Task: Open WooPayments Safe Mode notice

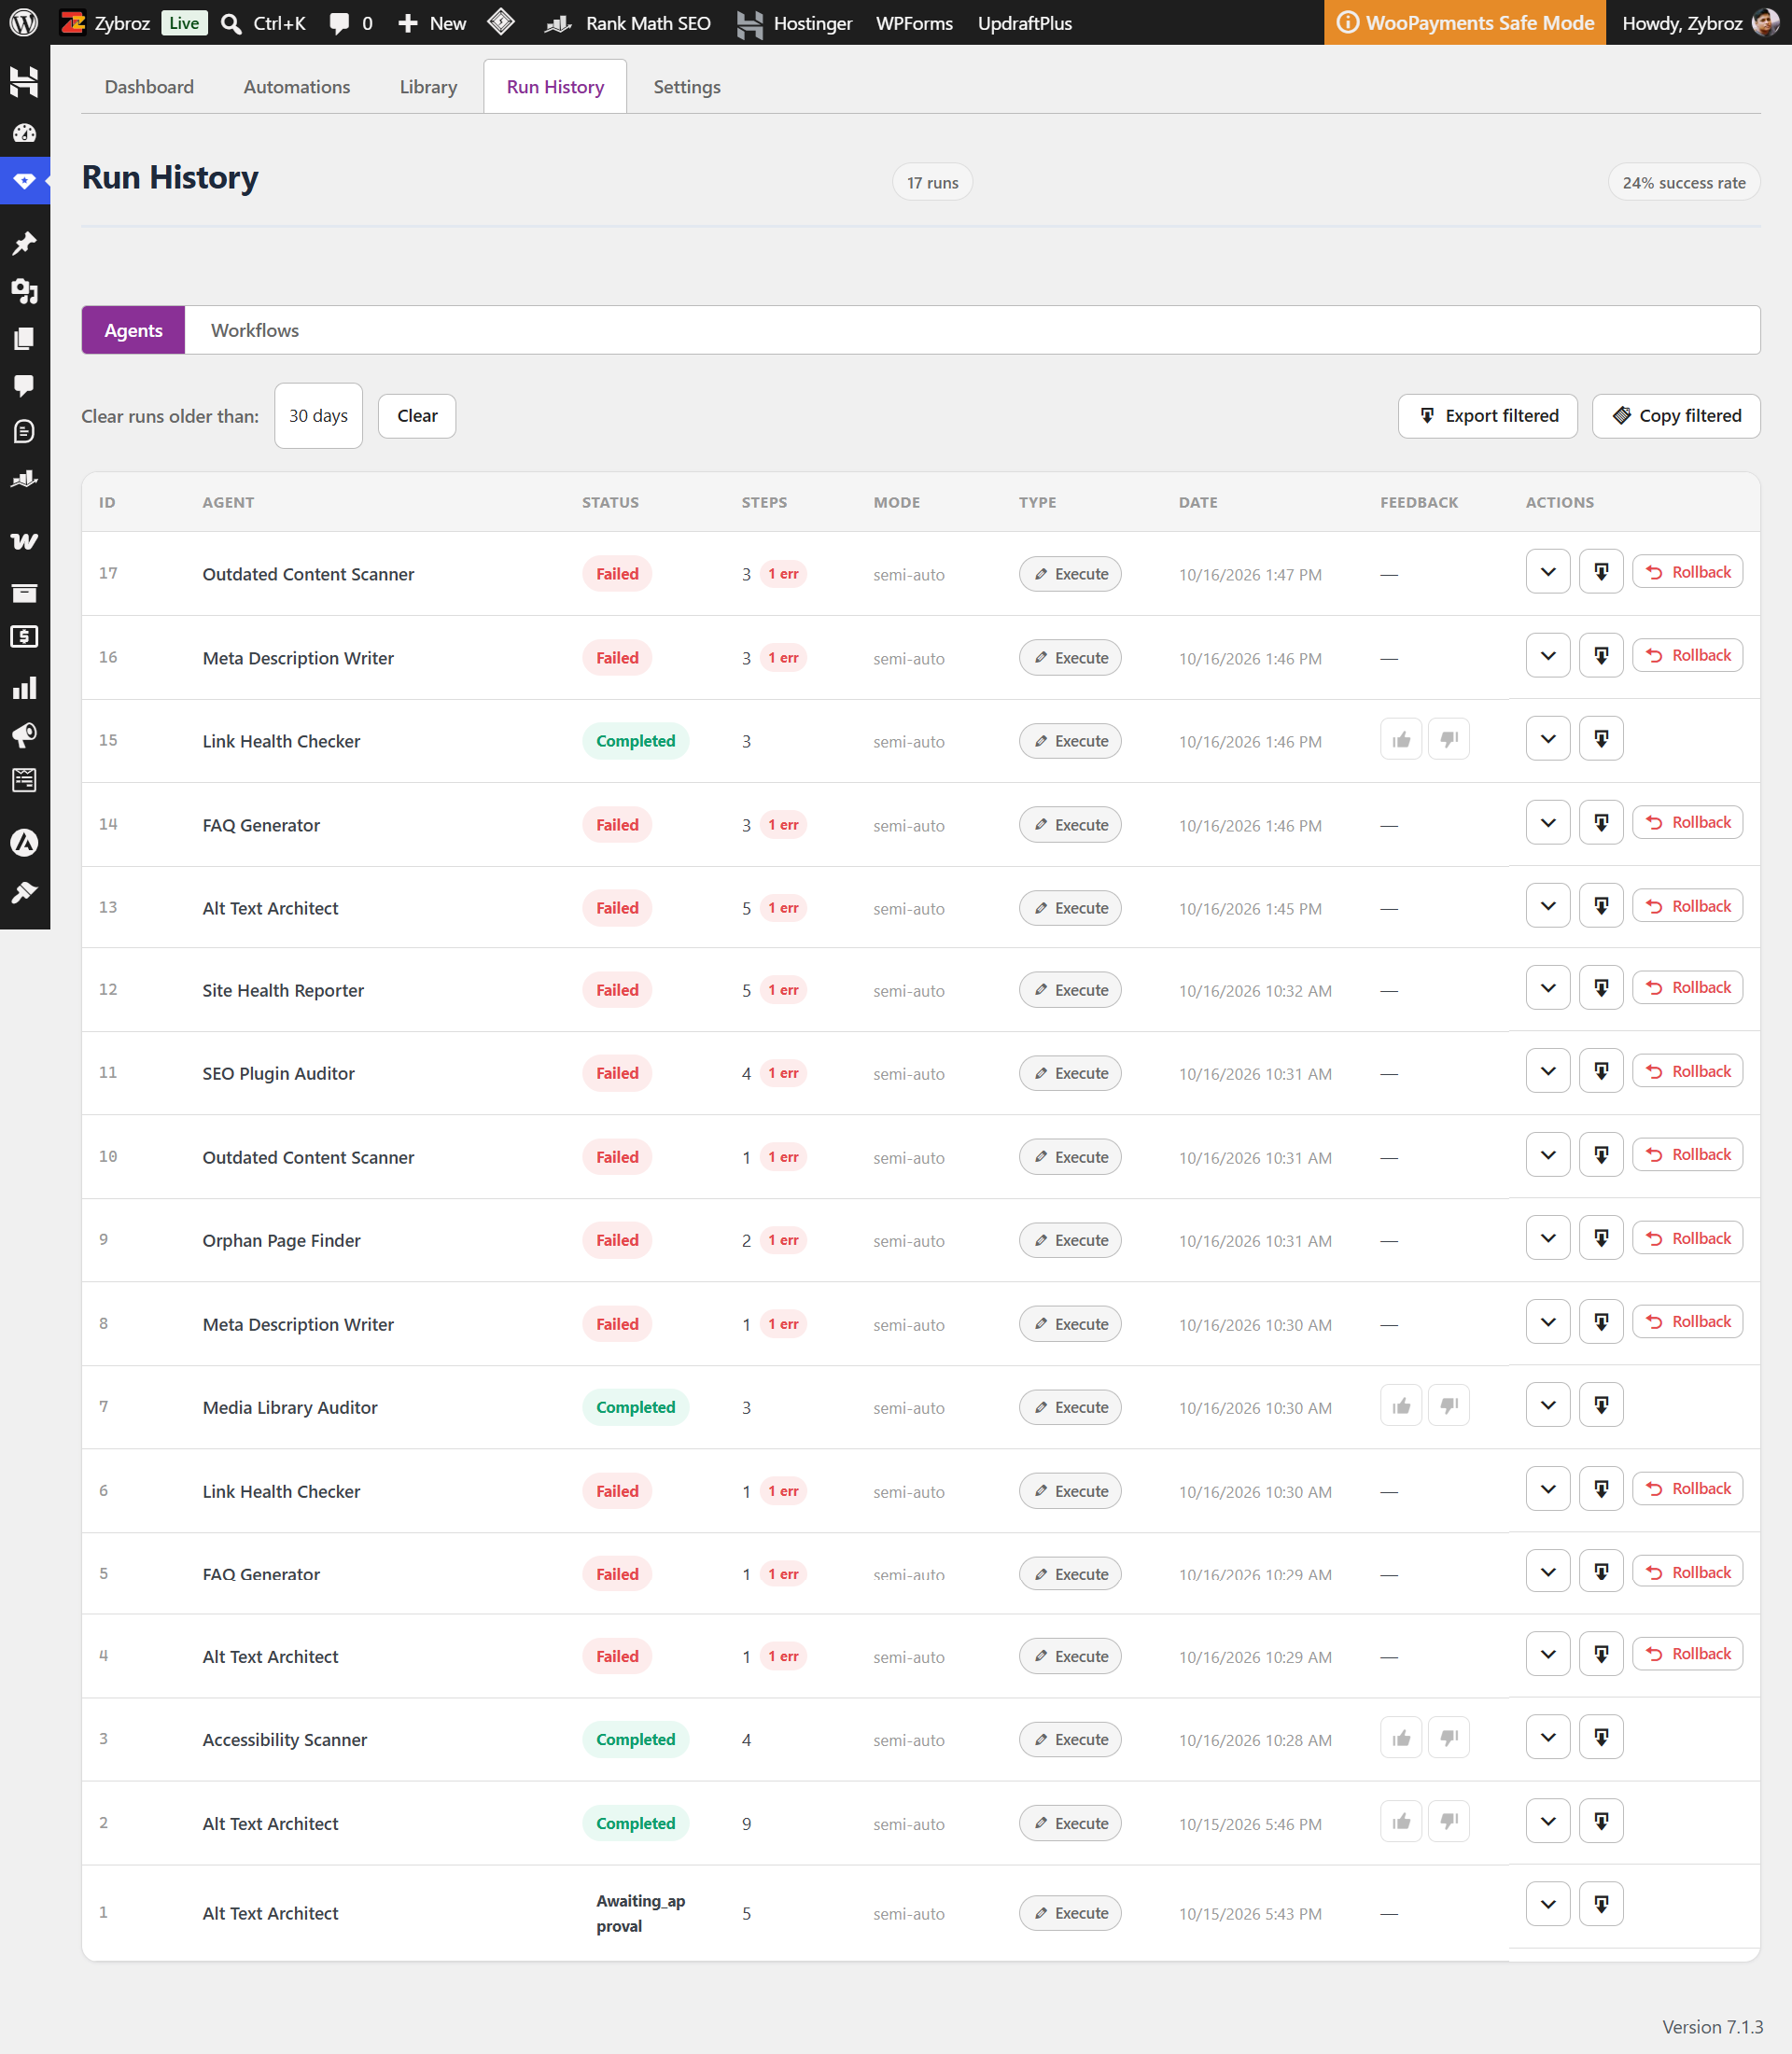Action: [1465, 23]
